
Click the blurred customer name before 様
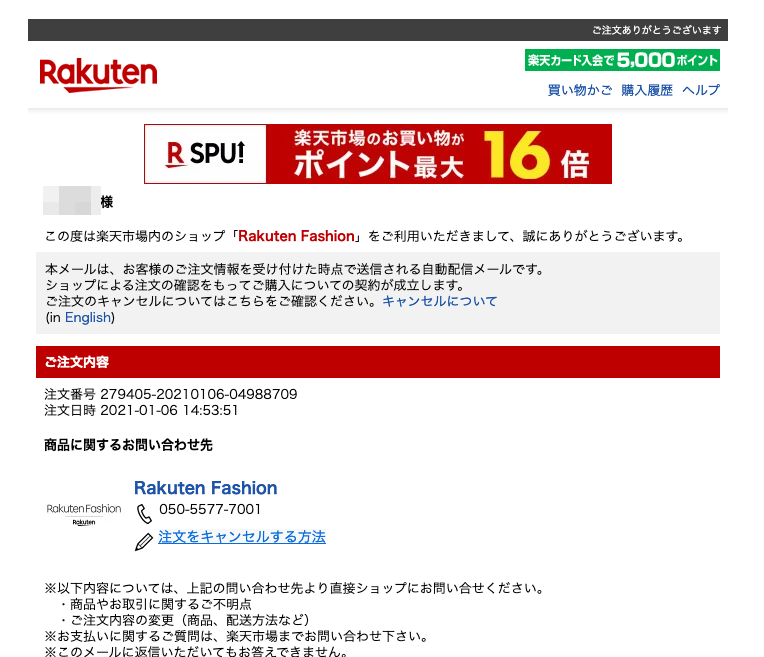click(72, 200)
